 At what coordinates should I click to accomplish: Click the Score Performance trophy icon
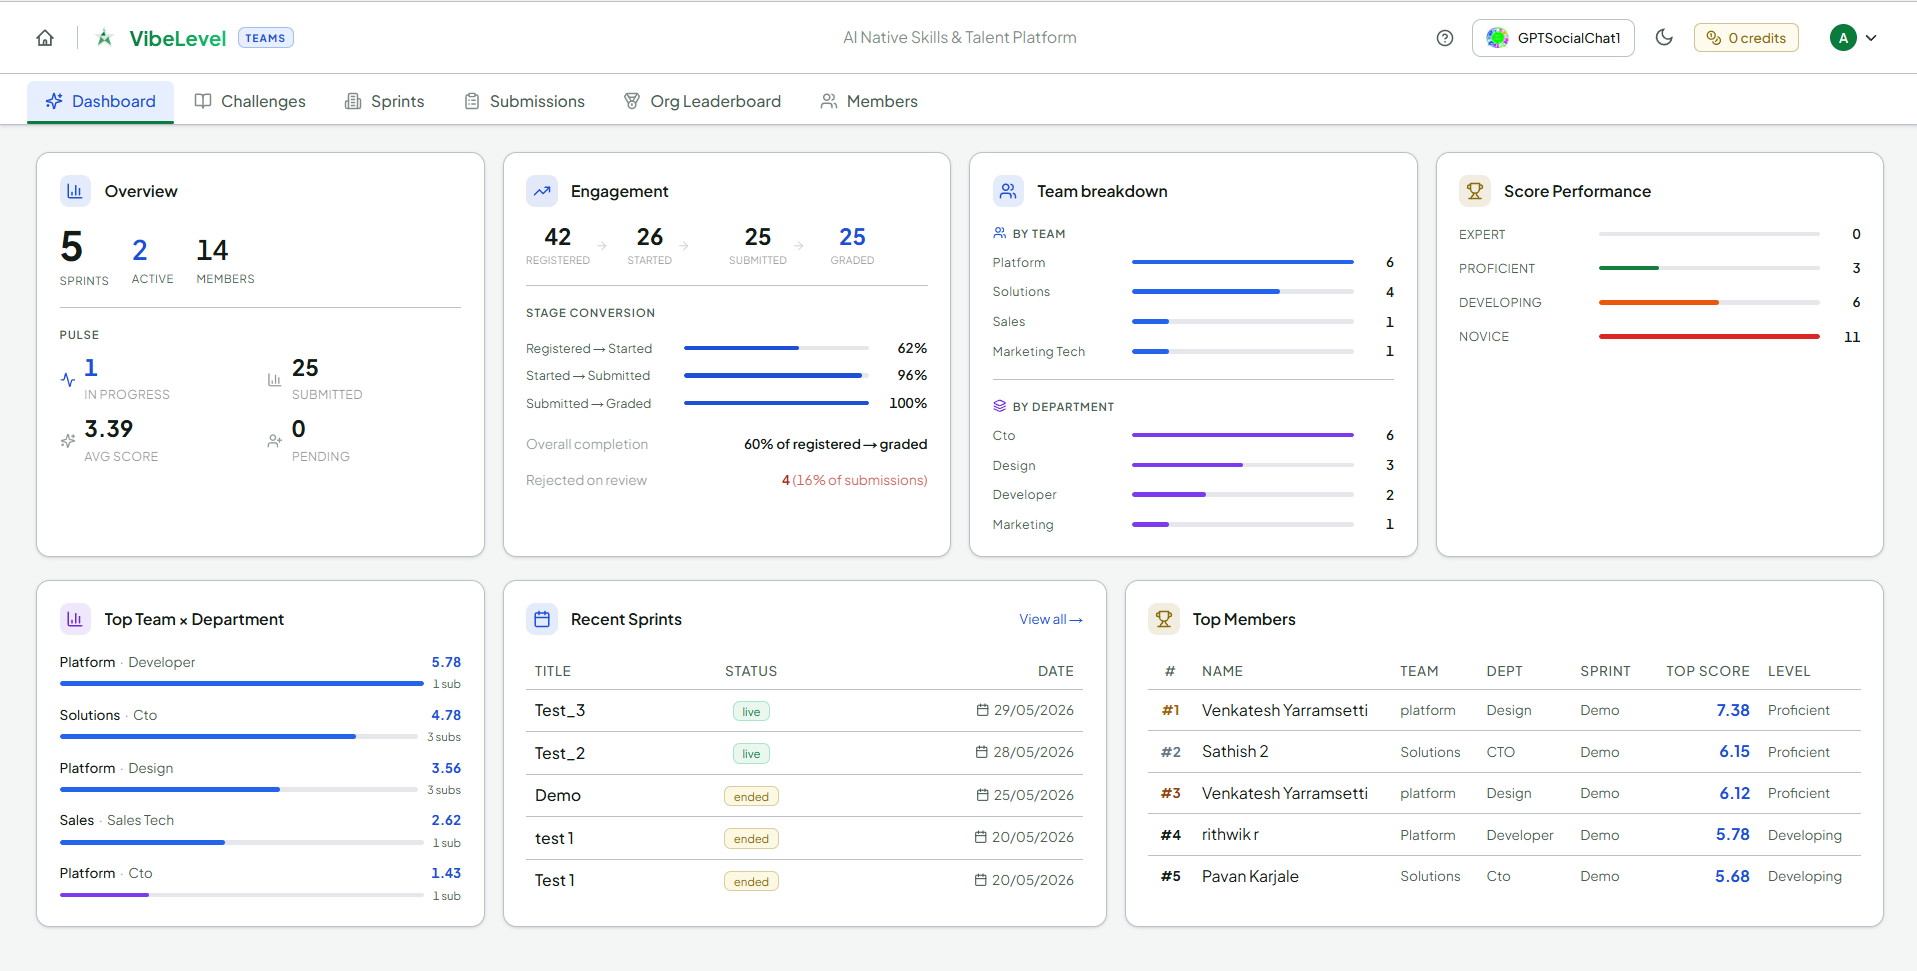(1475, 191)
